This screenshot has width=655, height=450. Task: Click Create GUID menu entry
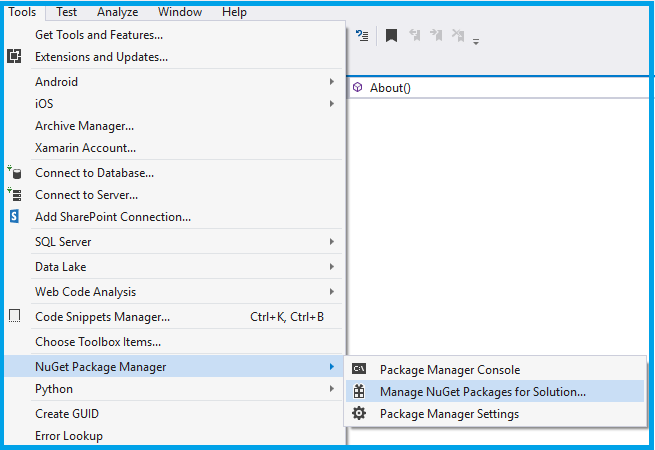tap(175, 414)
